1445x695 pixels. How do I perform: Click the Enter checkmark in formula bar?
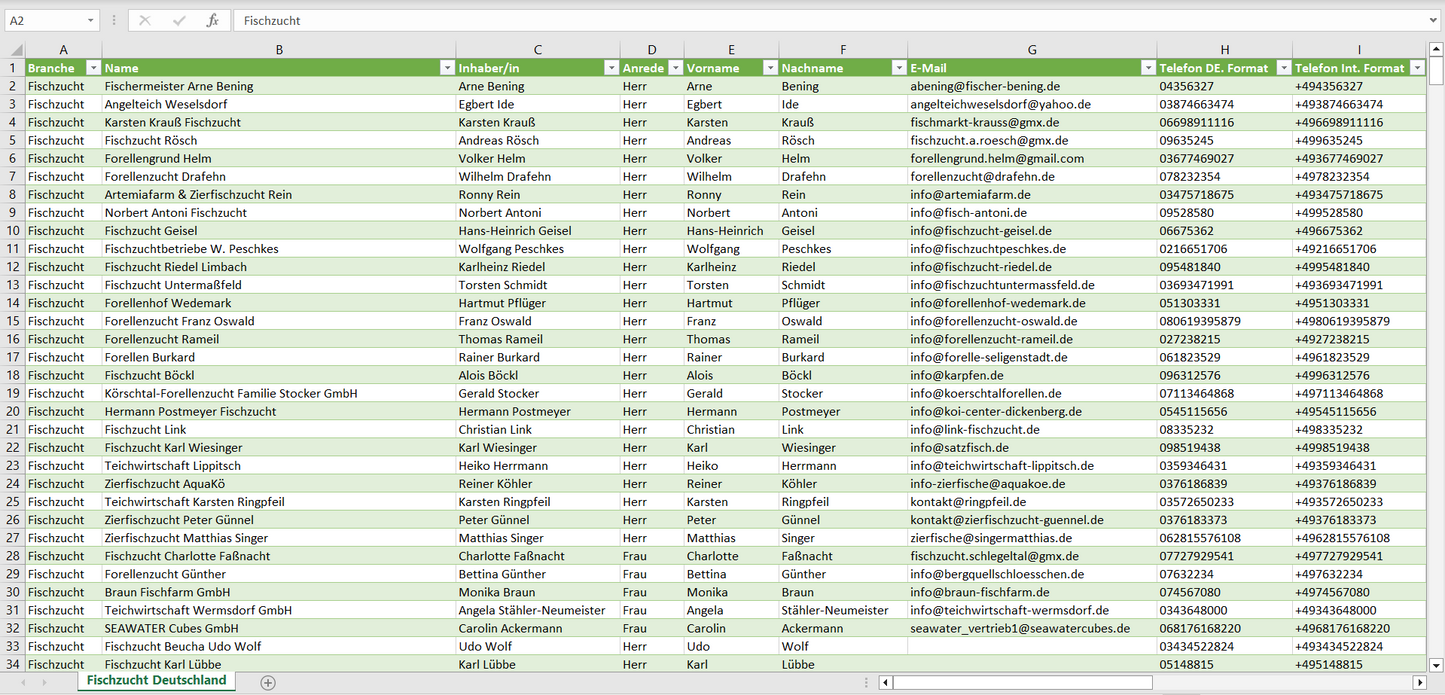tap(179, 20)
